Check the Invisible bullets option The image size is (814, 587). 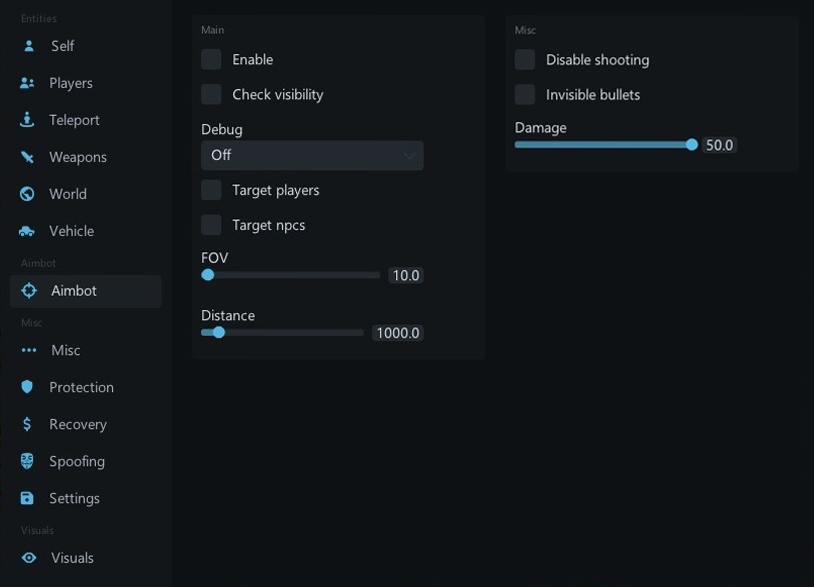pos(525,94)
